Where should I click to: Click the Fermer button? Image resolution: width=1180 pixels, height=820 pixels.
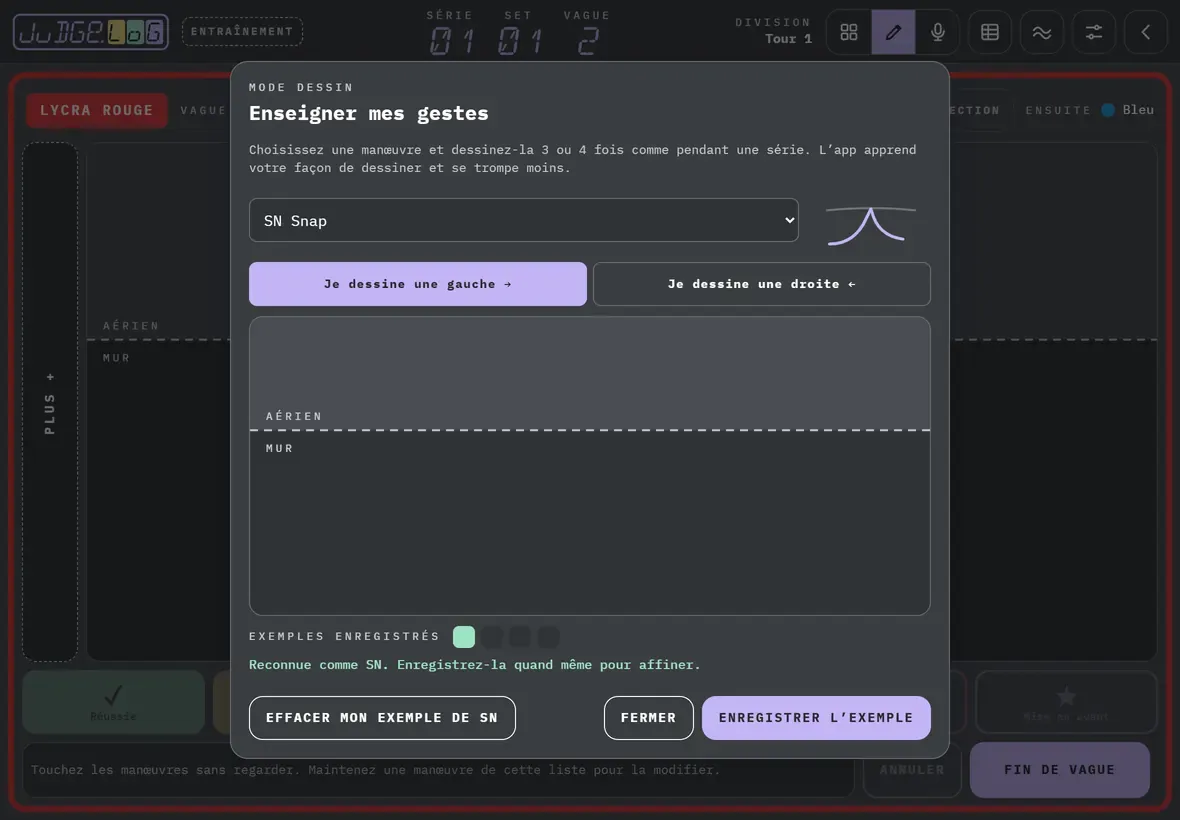649,718
